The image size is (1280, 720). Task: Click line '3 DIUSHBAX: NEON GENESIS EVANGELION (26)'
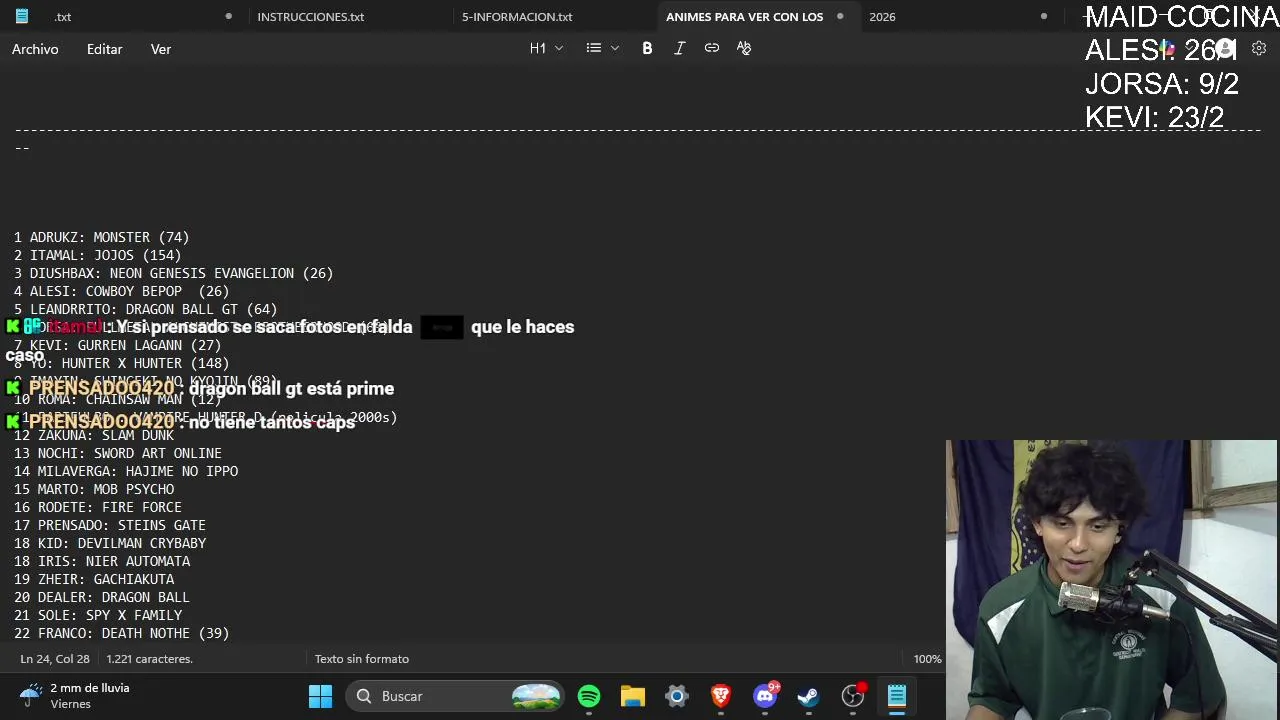click(173, 273)
